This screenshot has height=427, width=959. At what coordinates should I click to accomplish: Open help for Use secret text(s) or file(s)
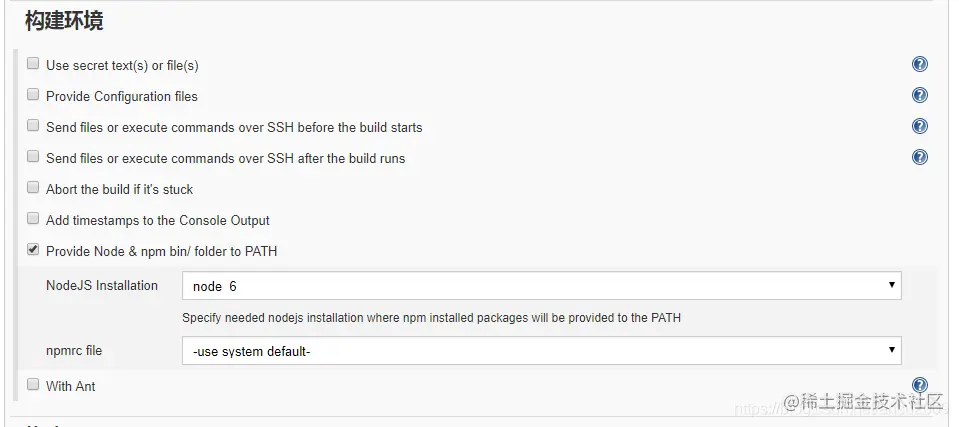tap(920, 65)
